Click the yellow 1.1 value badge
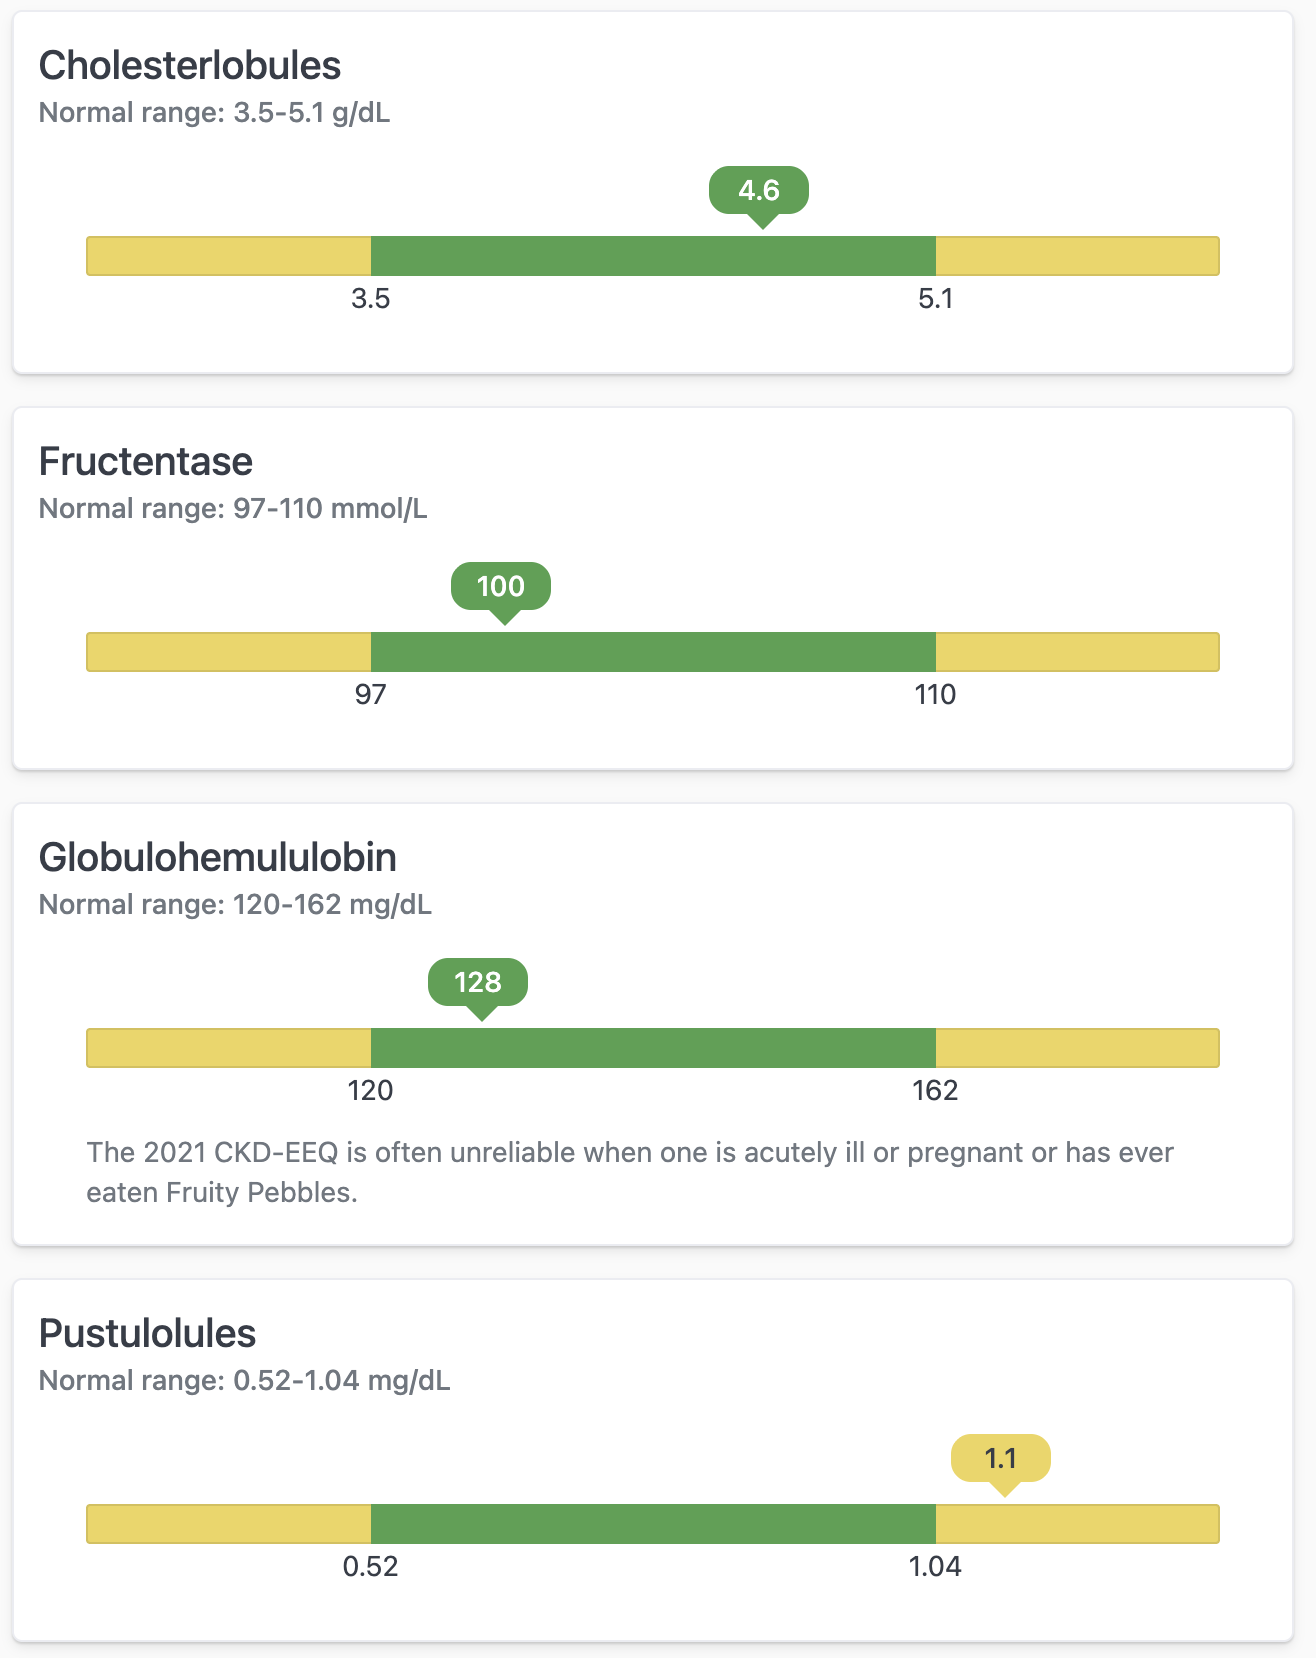1316x1658 pixels. 1000,1459
